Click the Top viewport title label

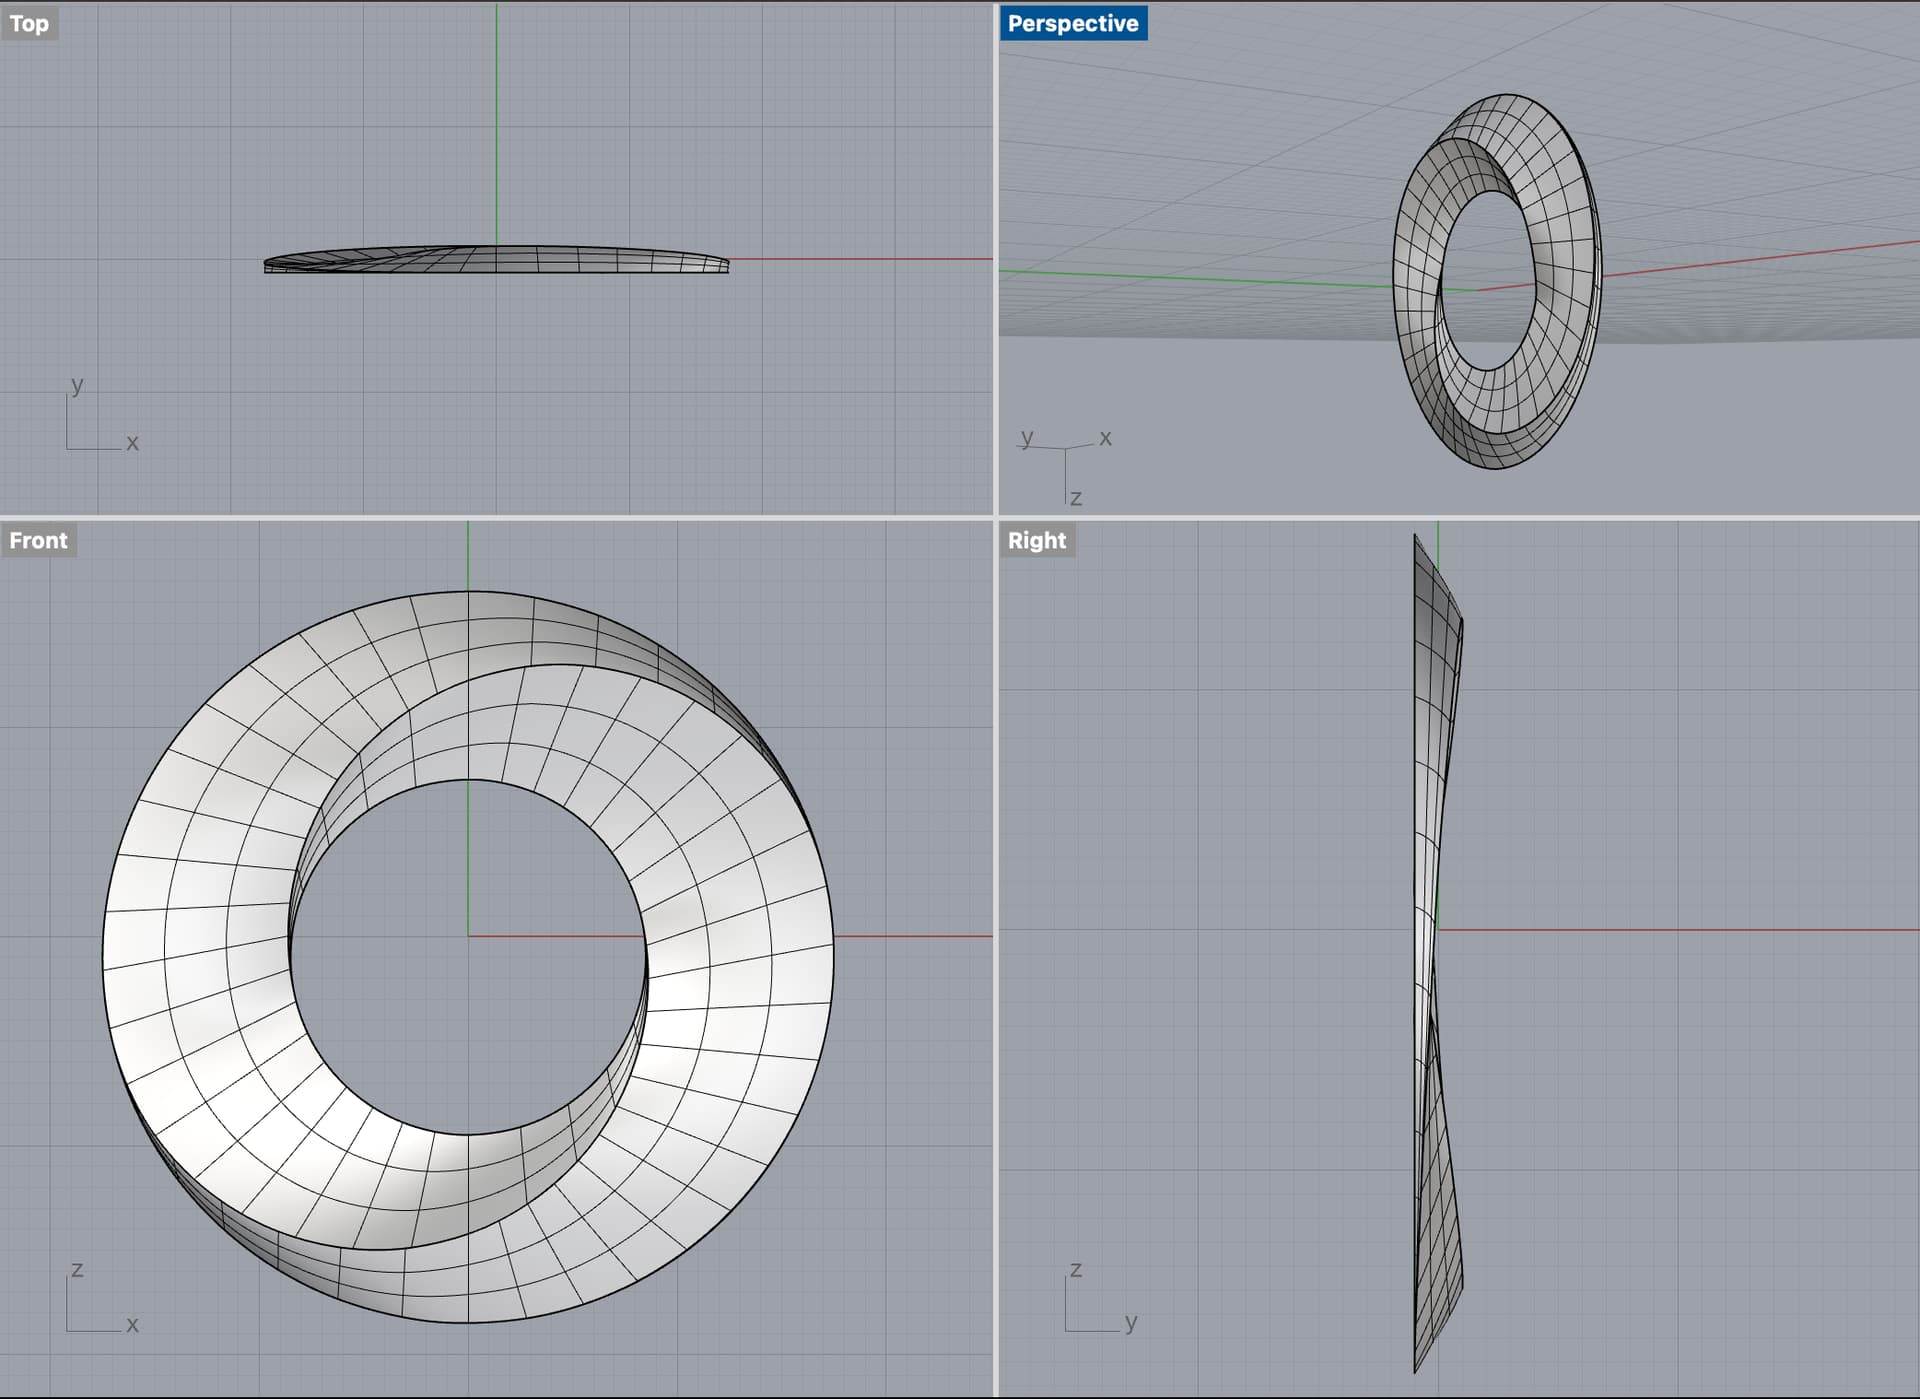[29, 23]
